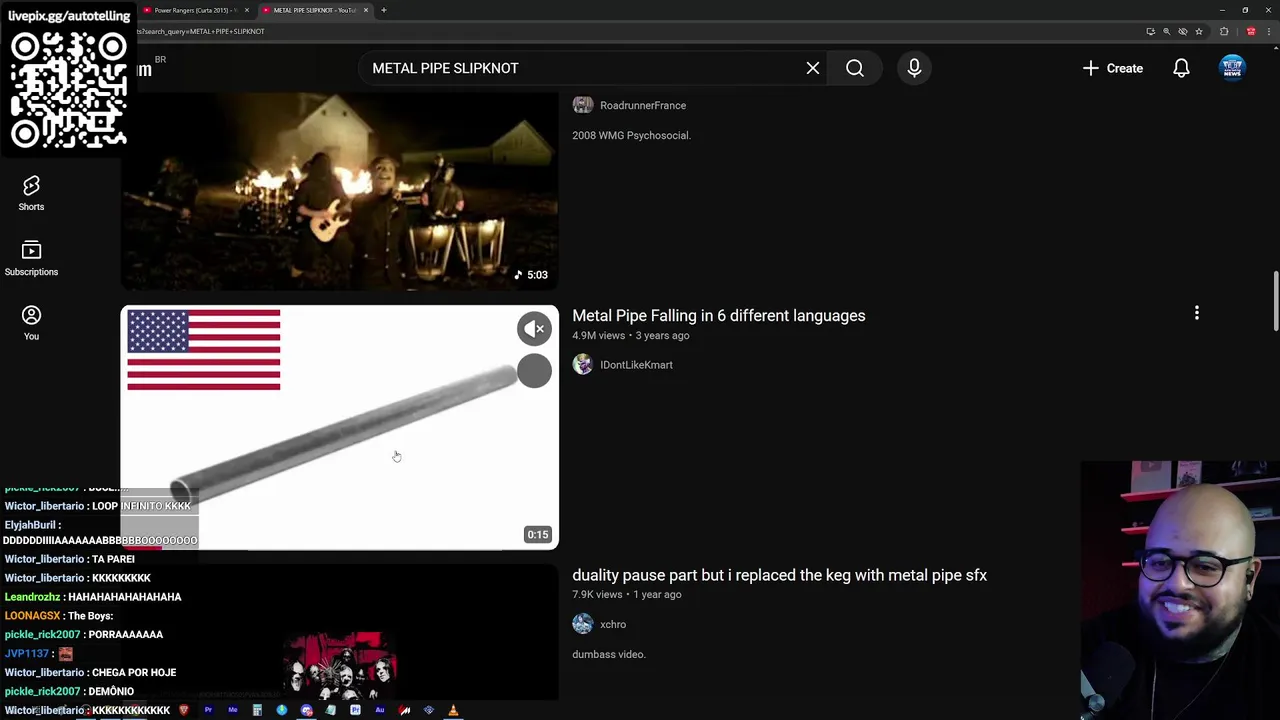Click the xchro channel avatar

pos(582,624)
